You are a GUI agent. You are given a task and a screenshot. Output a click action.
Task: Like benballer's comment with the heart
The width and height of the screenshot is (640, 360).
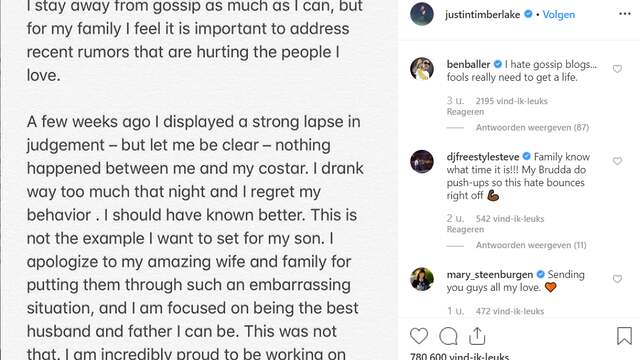point(617,69)
